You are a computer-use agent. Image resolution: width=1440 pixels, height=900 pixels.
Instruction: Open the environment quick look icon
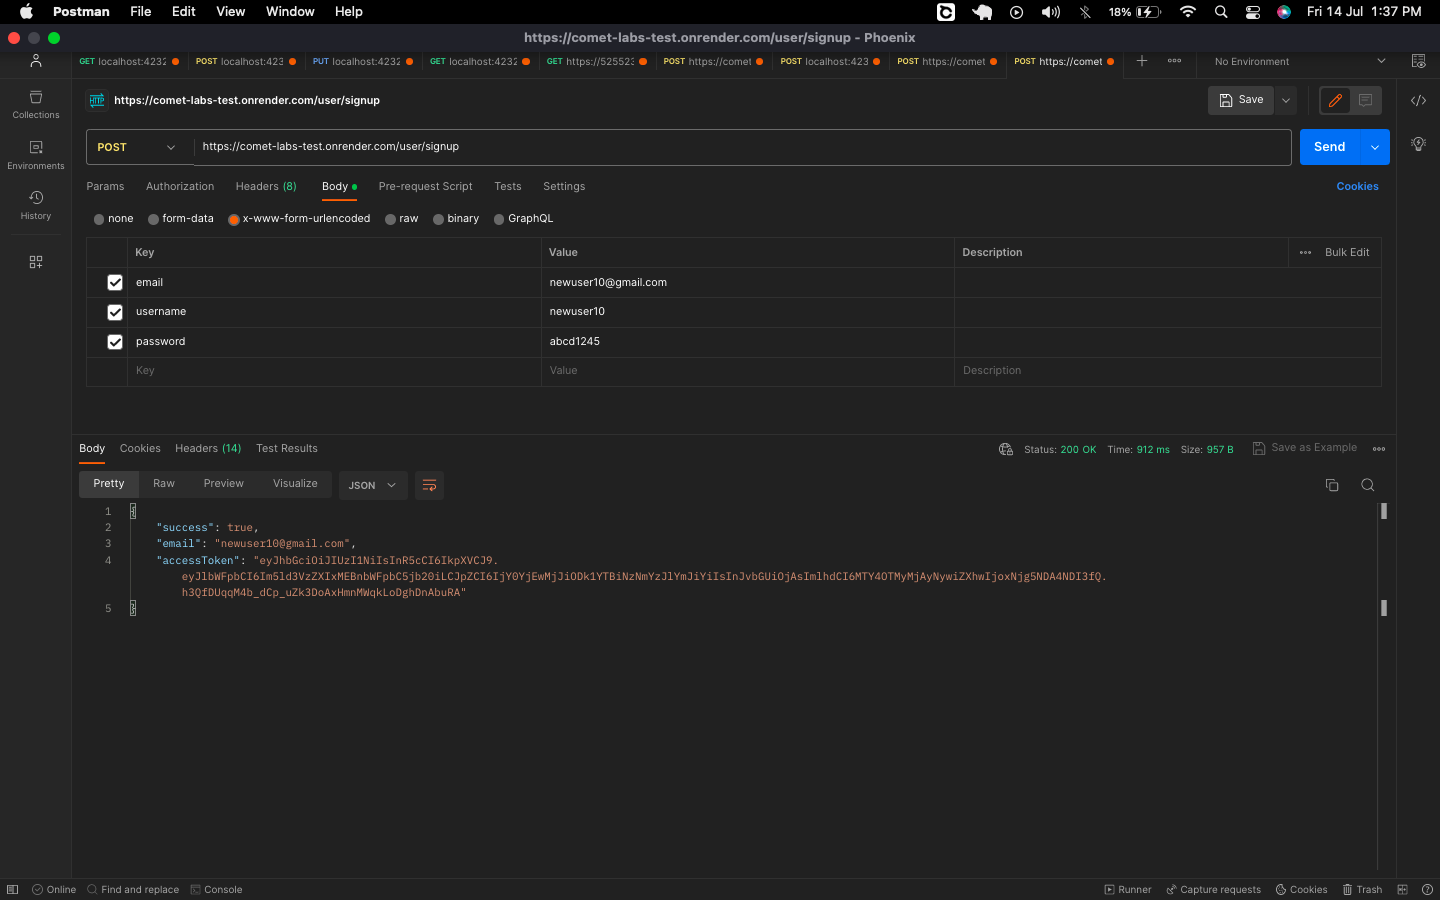click(1418, 61)
